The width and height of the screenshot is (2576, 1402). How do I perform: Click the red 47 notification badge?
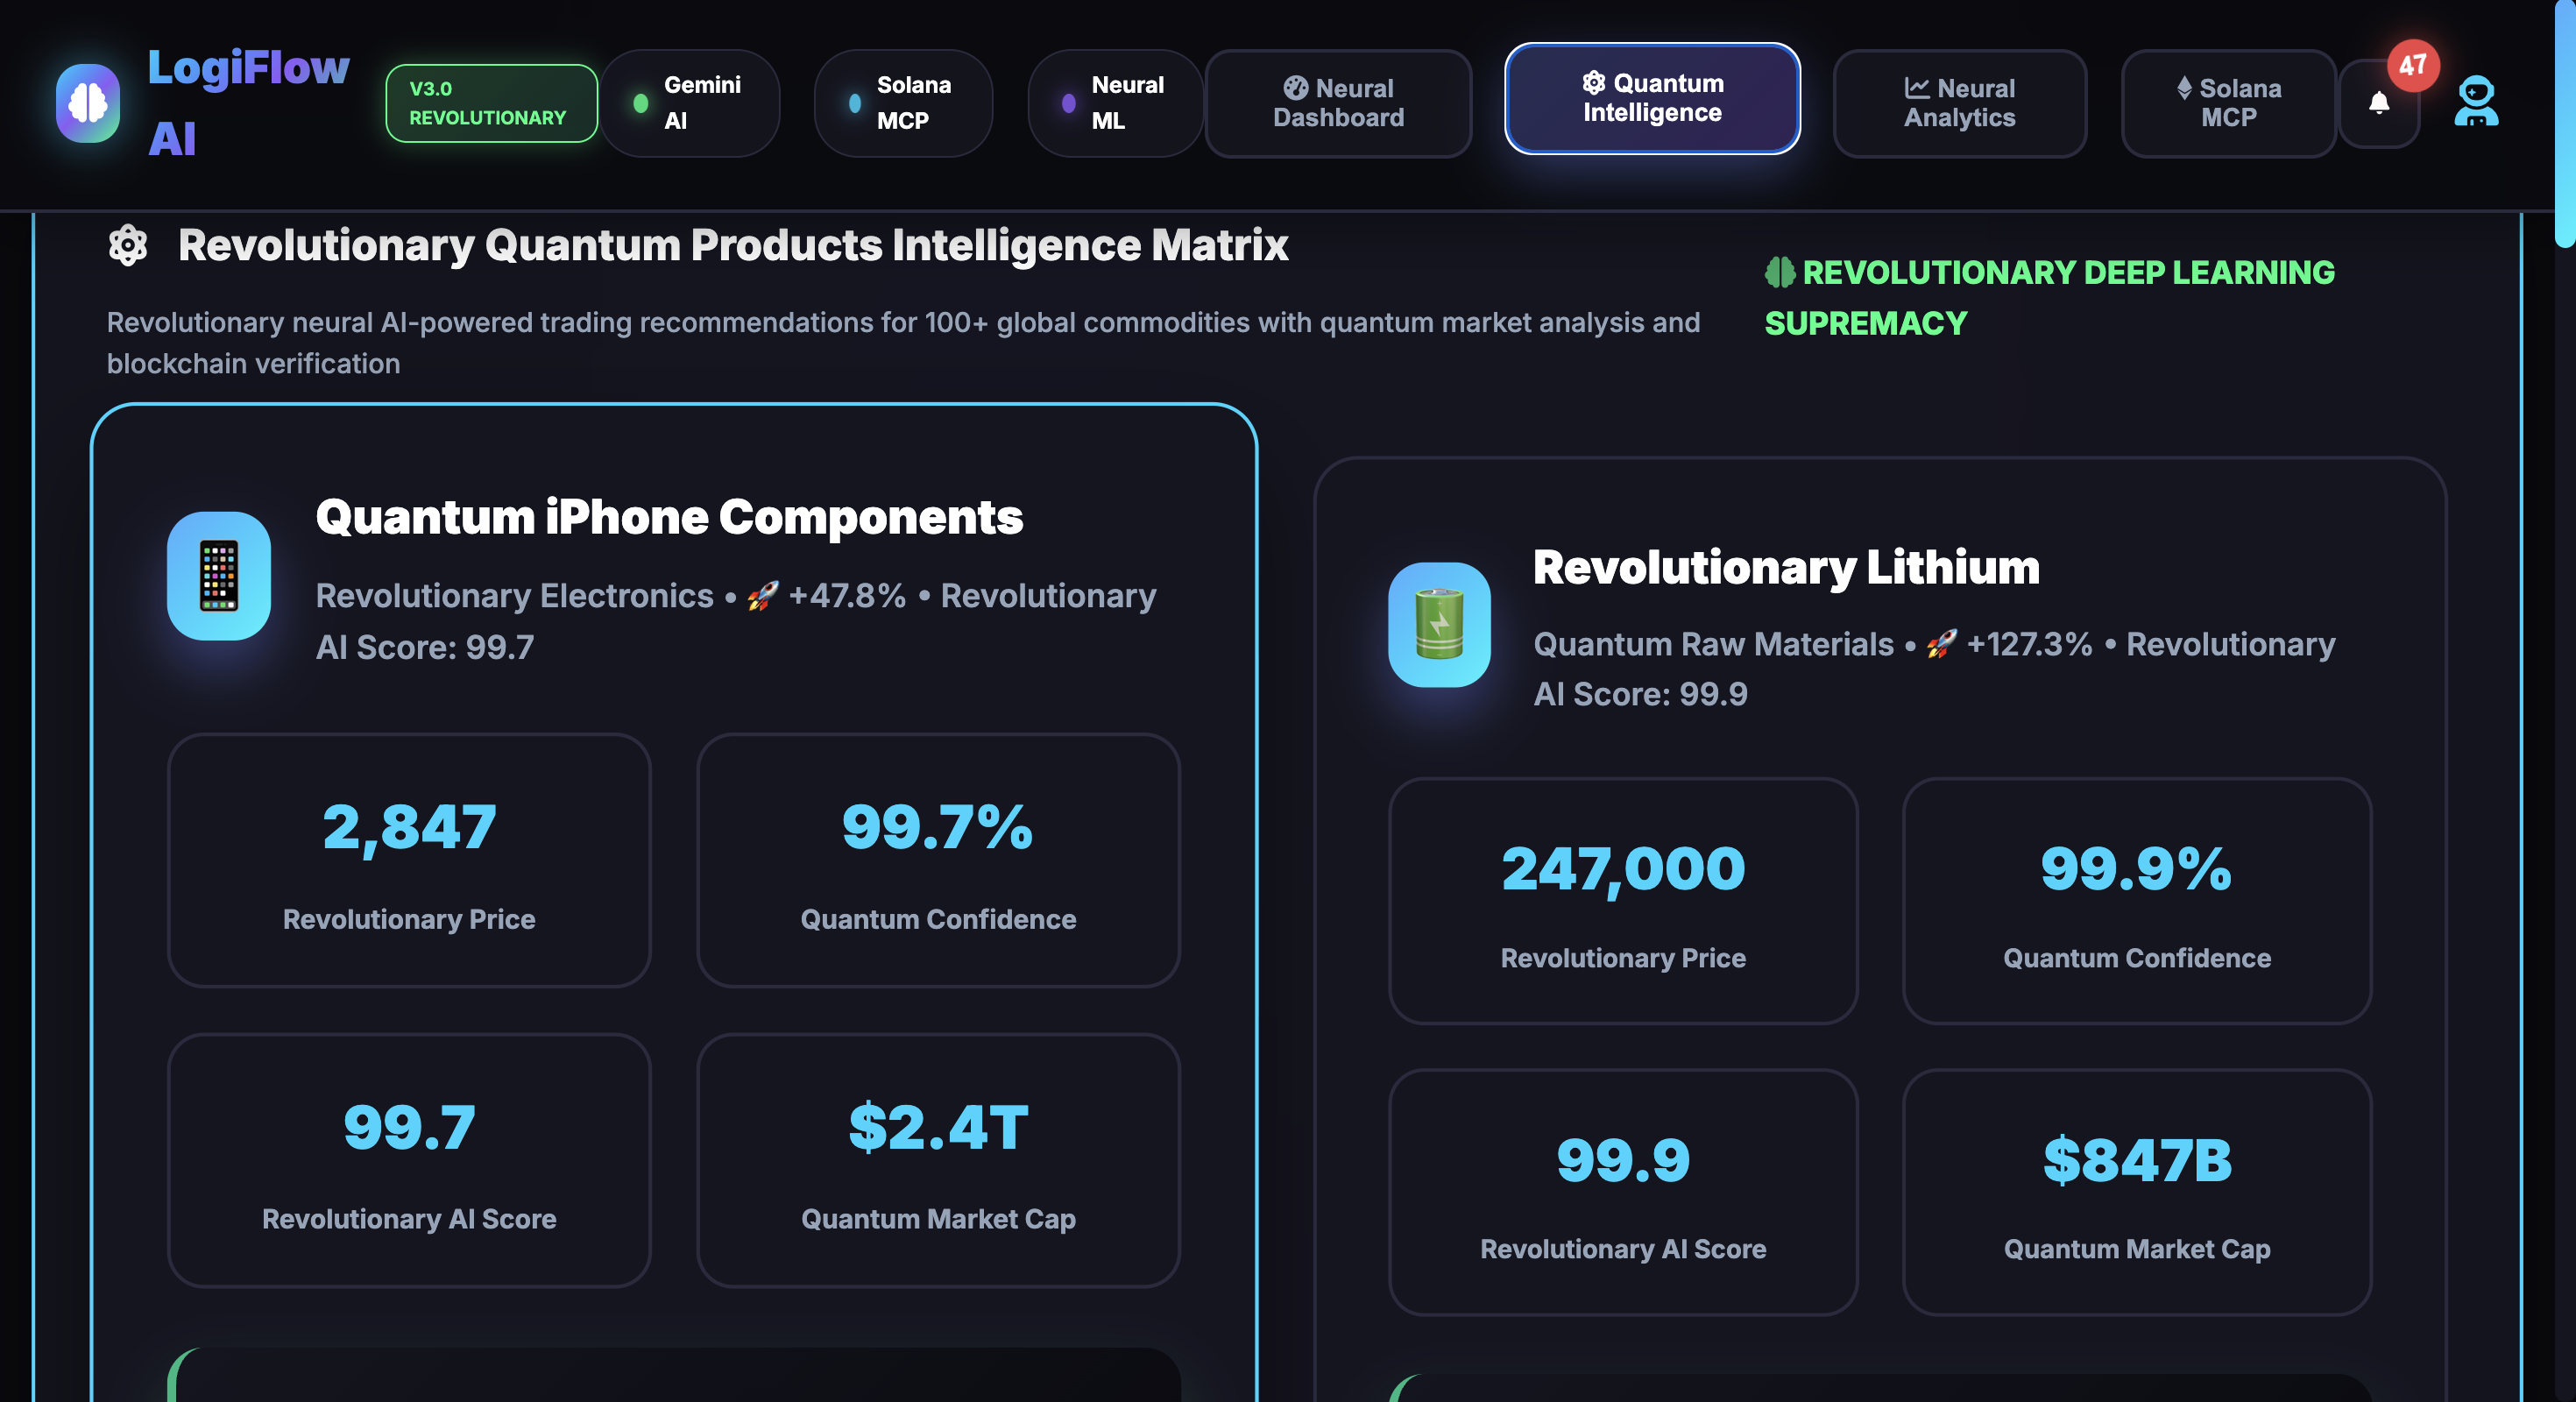pos(2412,66)
